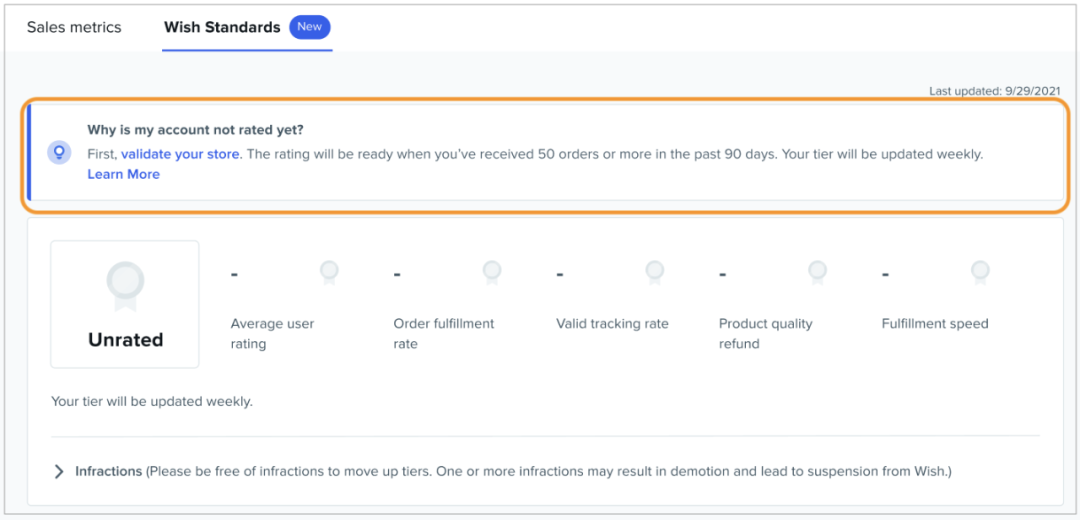1080x520 pixels.
Task: Open the Sales metrics tab
Action: tap(74, 27)
